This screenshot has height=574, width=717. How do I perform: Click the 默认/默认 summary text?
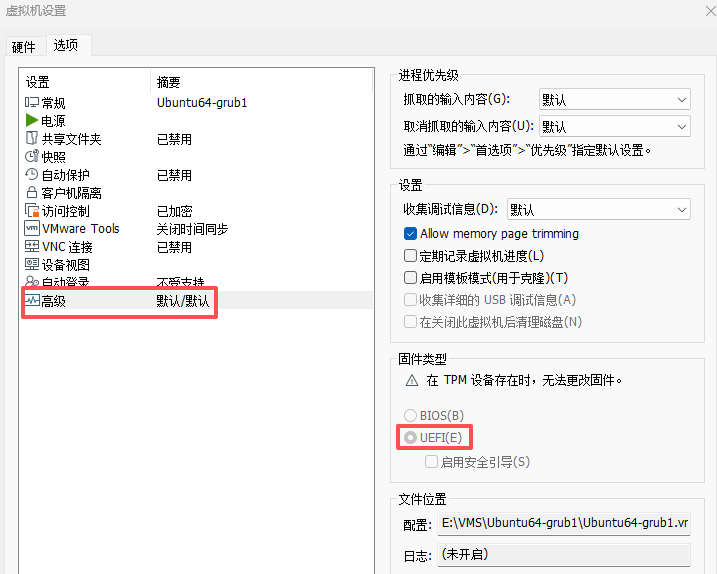(x=182, y=301)
